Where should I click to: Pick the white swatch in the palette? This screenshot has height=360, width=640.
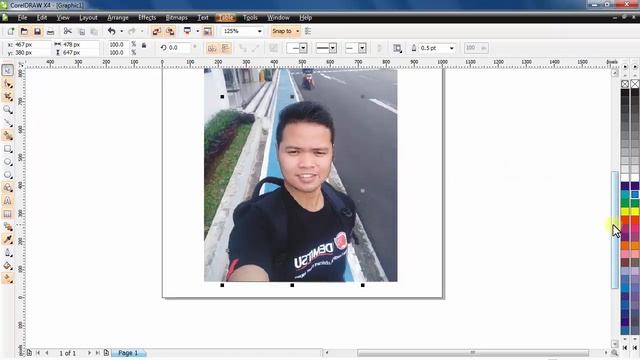(625, 178)
